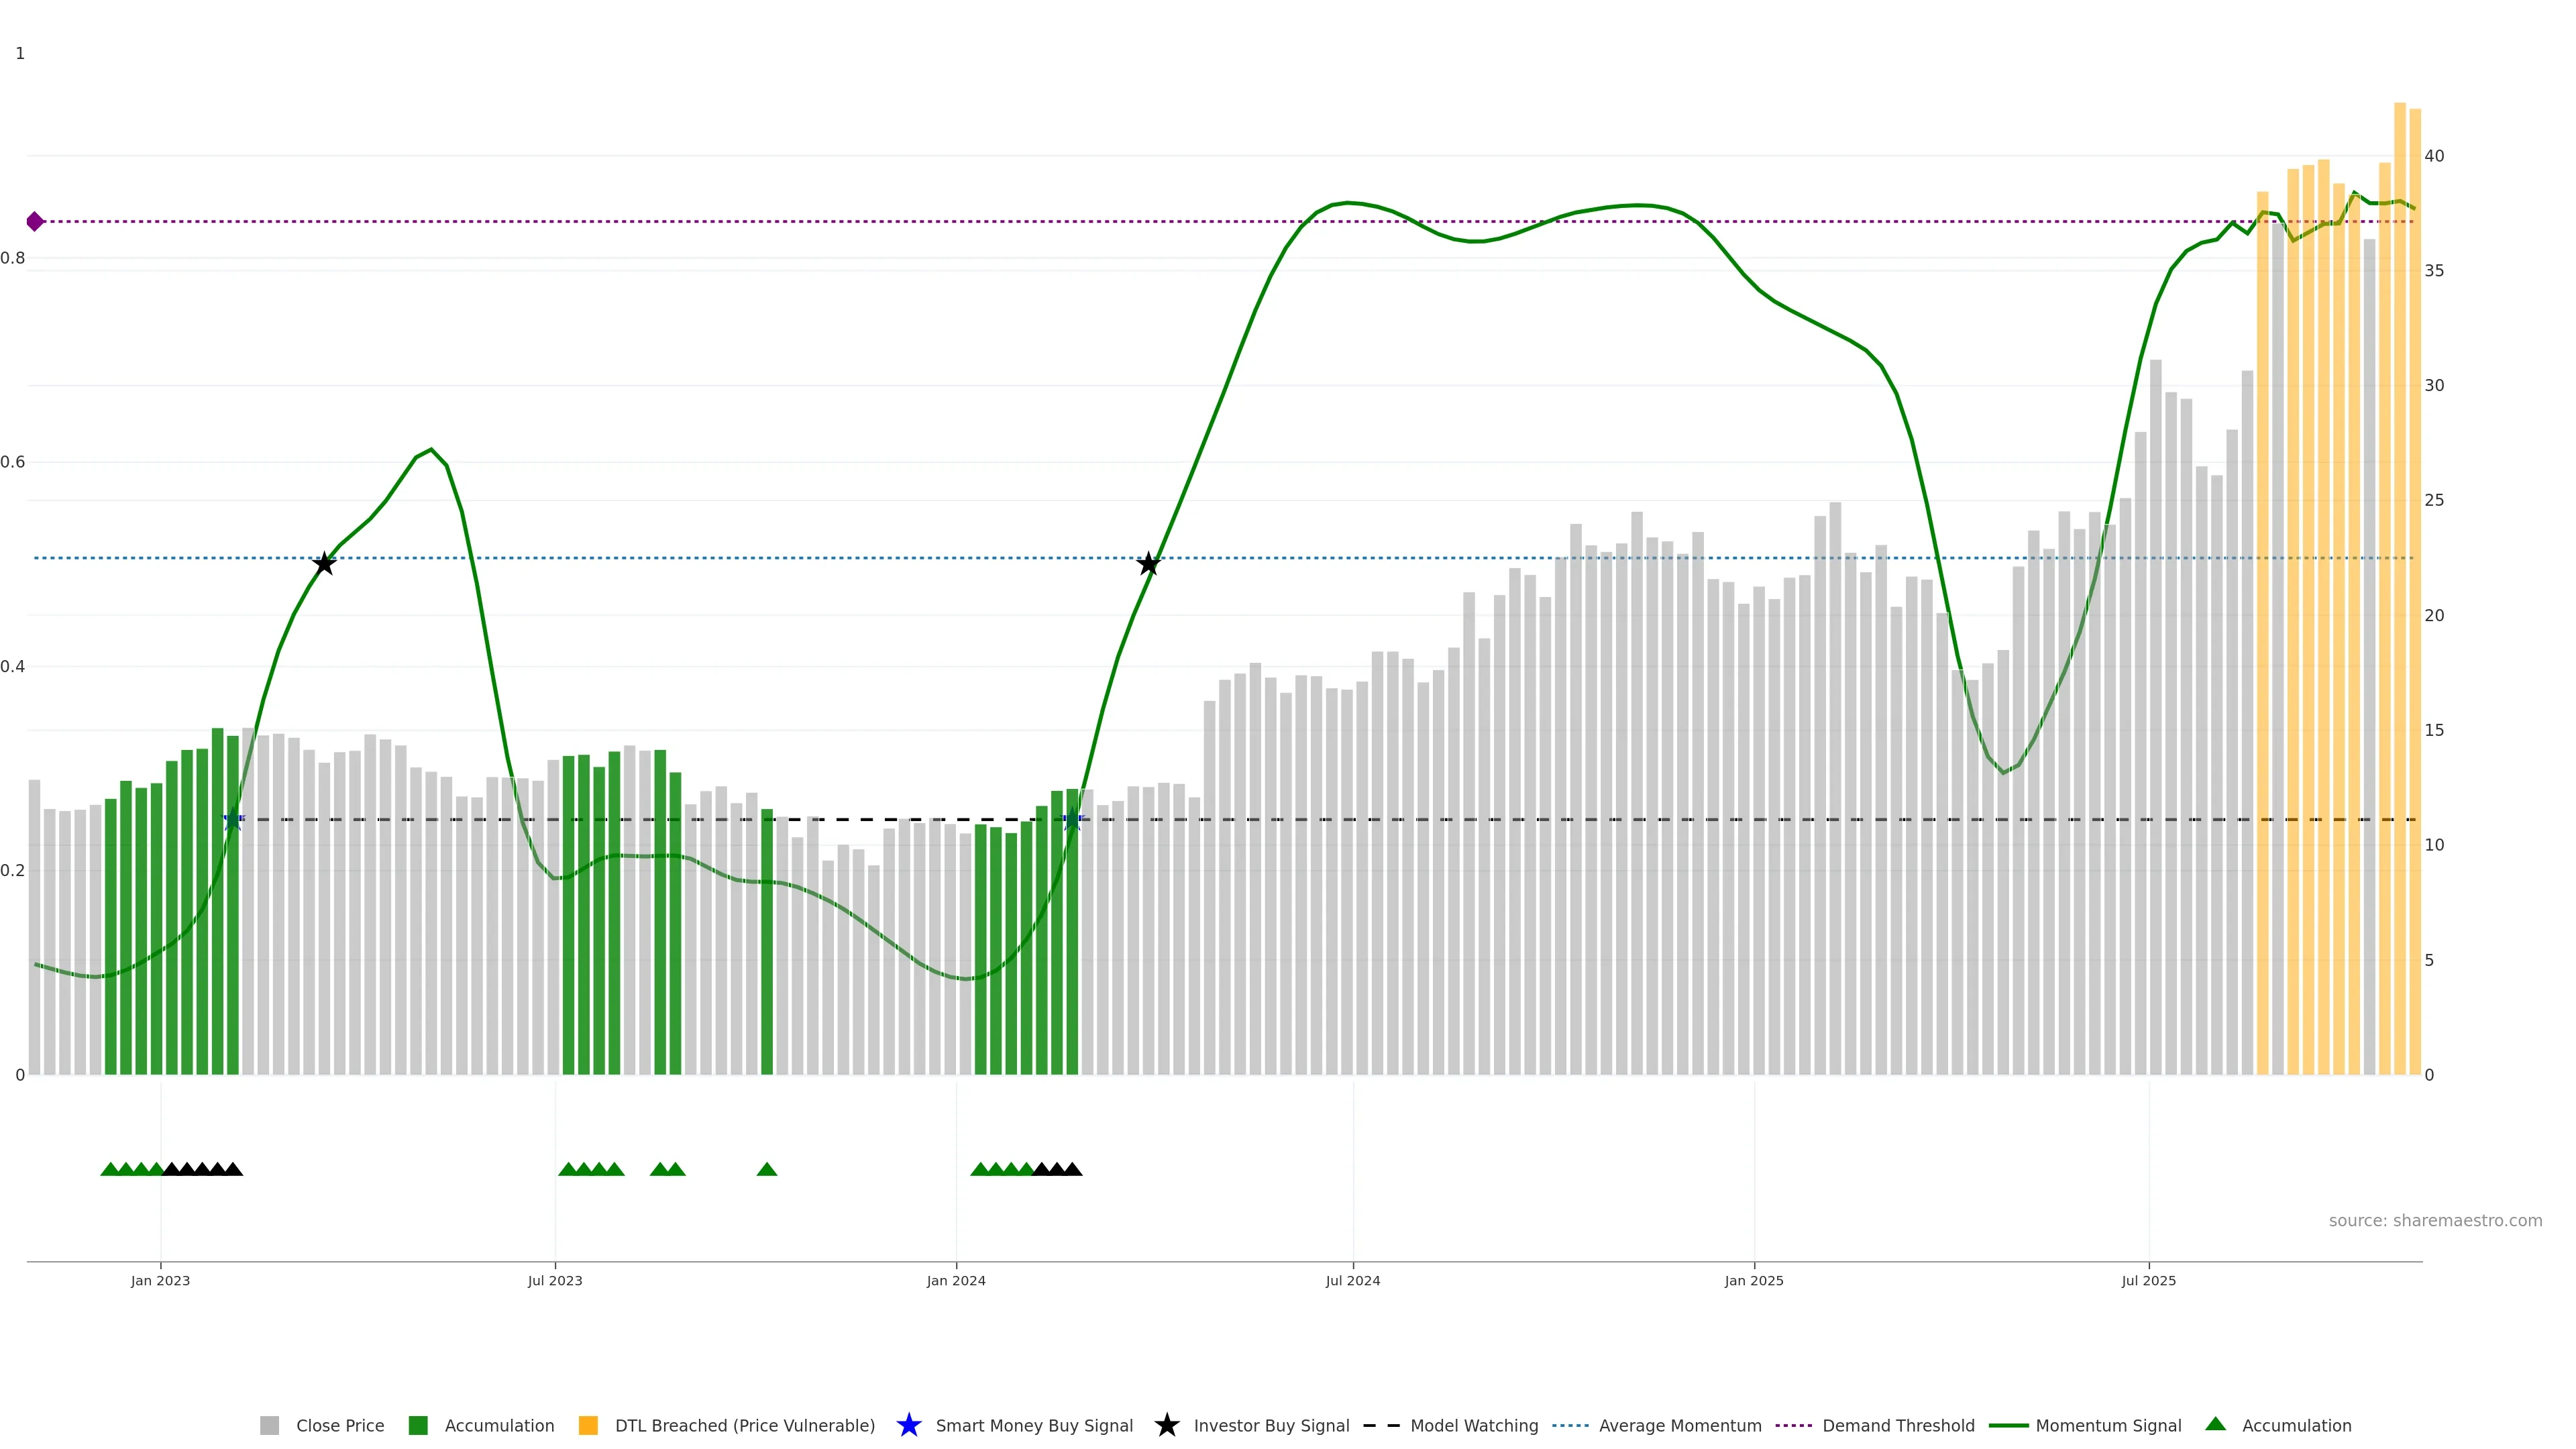
Task: Click the first black Investor Buy star on chart
Action: tap(324, 564)
